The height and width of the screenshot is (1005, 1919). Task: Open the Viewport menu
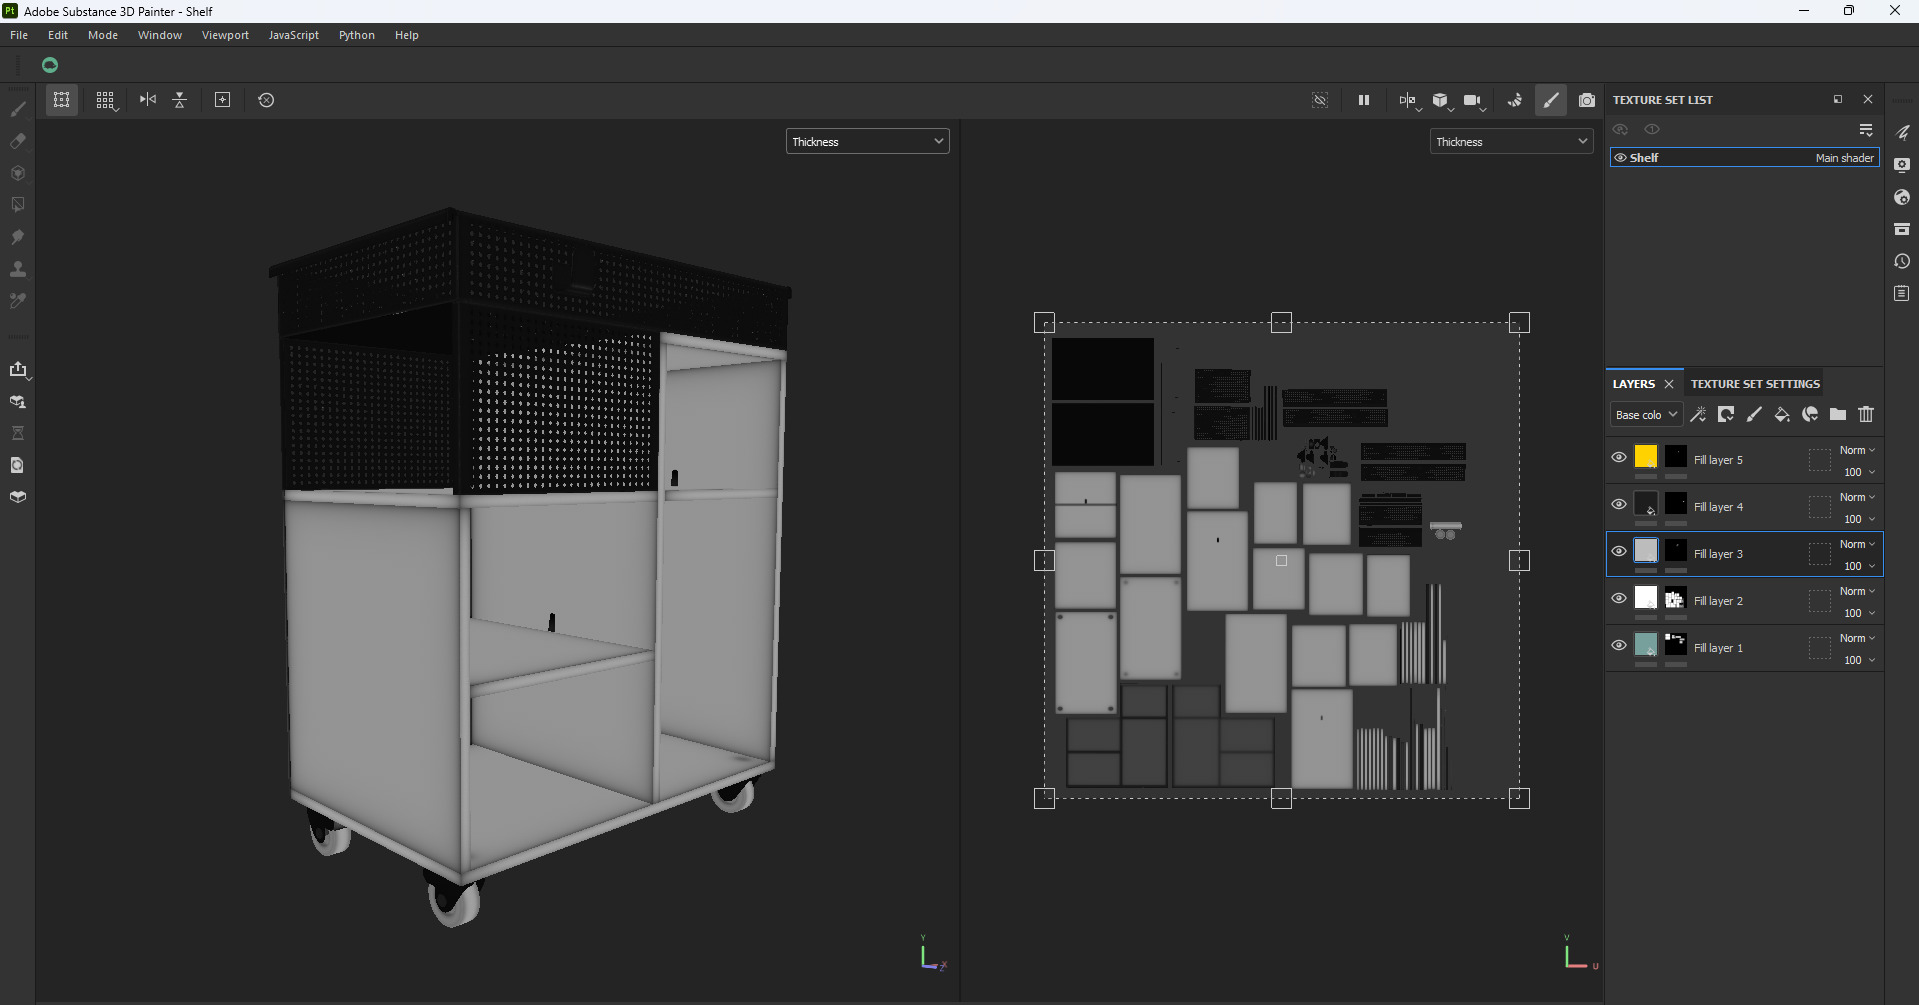(225, 35)
